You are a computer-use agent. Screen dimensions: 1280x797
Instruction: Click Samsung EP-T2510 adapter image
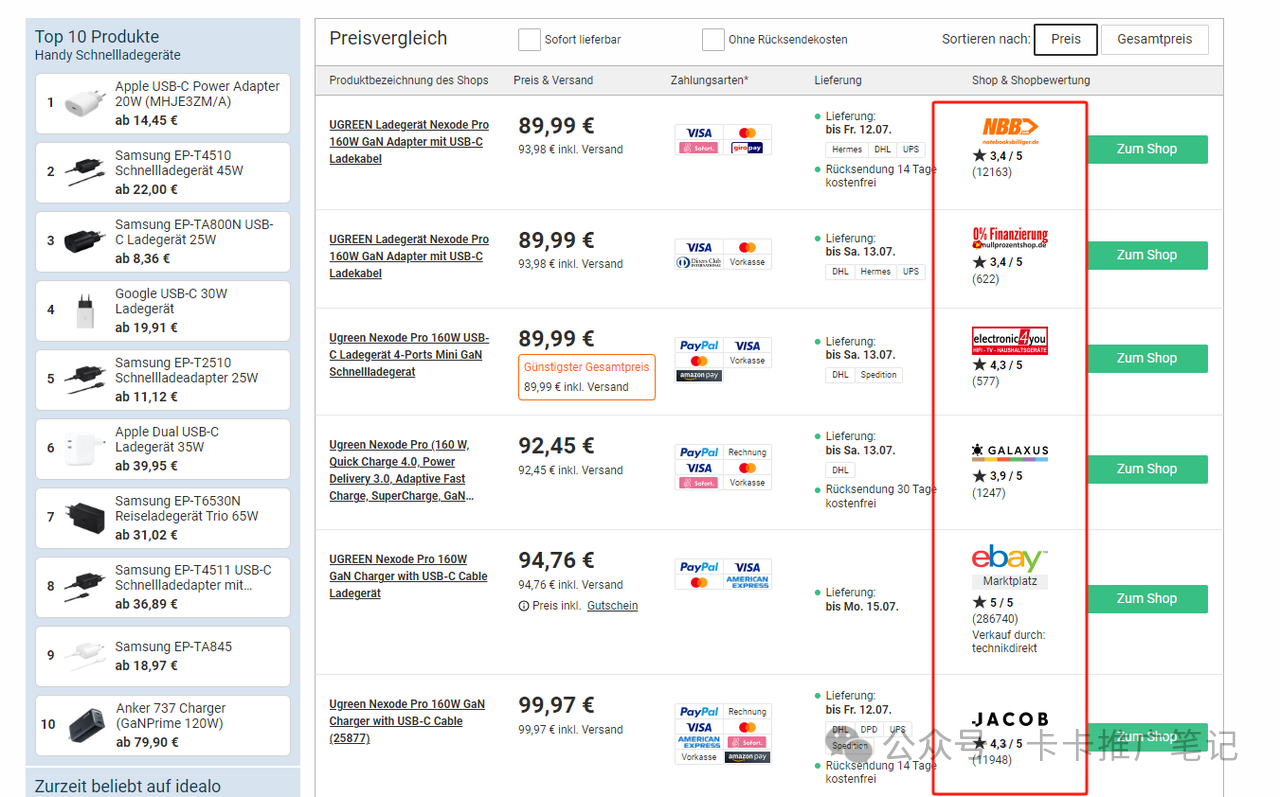[84, 379]
